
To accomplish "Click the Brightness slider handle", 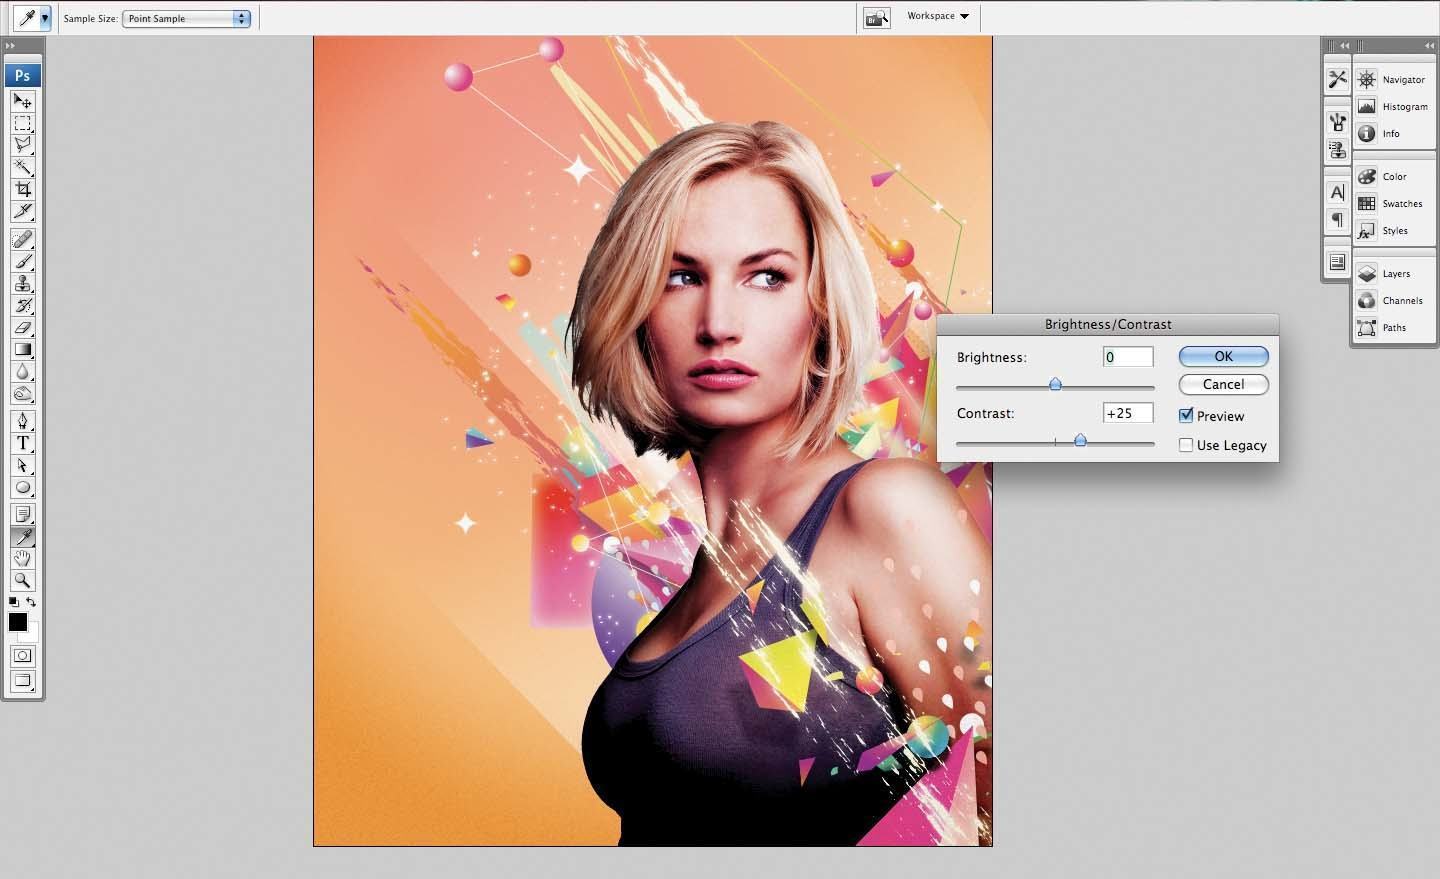I will coord(1055,384).
